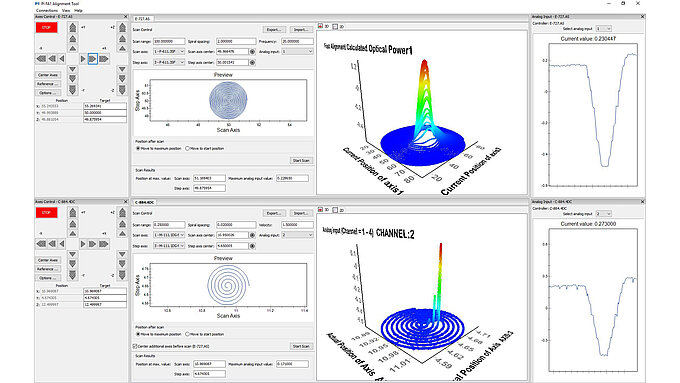Open Analog input dropdown in E-727.AS Scan Control
This screenshot has height=383, width=680.
pyautogui.click(x=298, y=52)
